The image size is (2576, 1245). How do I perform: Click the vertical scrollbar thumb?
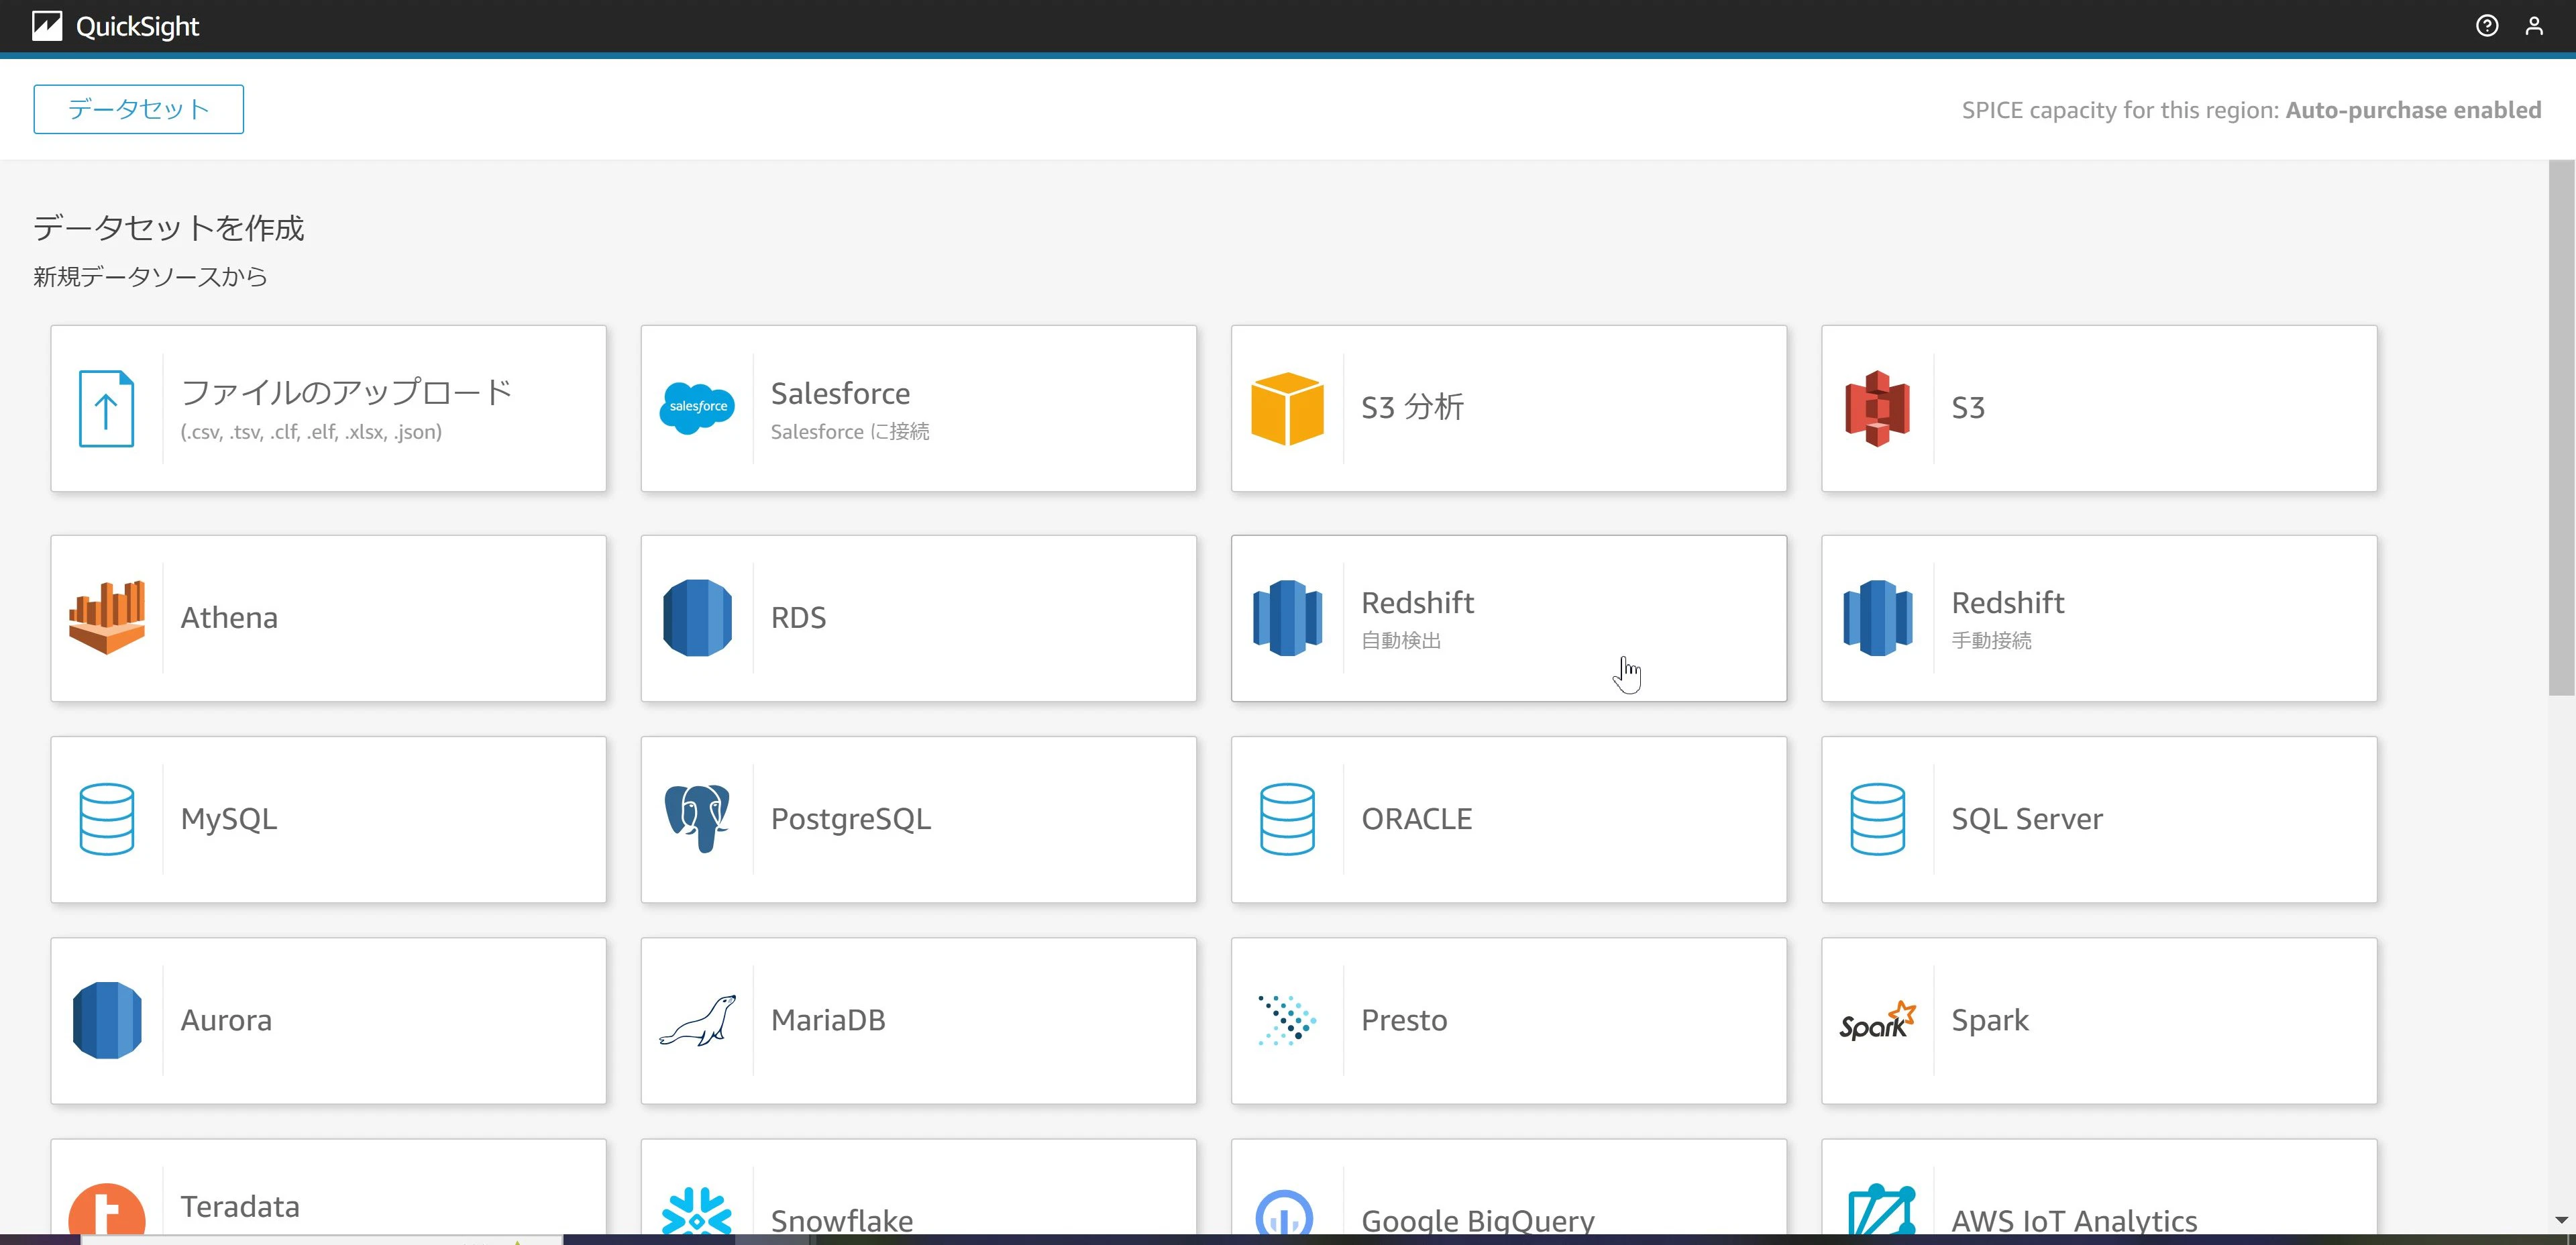(2561, 427)
